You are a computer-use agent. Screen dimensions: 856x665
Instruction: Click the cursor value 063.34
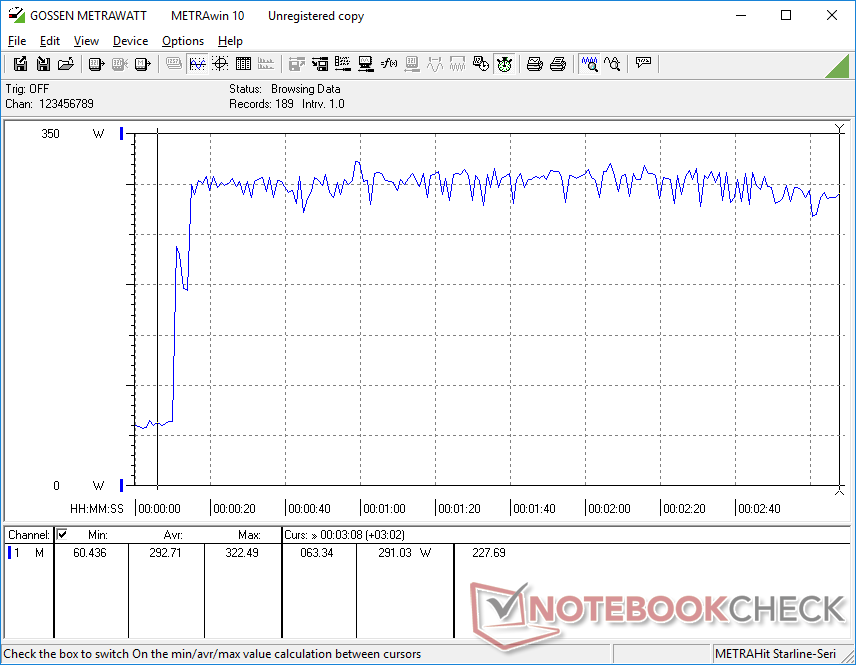(x=317, y=553)
